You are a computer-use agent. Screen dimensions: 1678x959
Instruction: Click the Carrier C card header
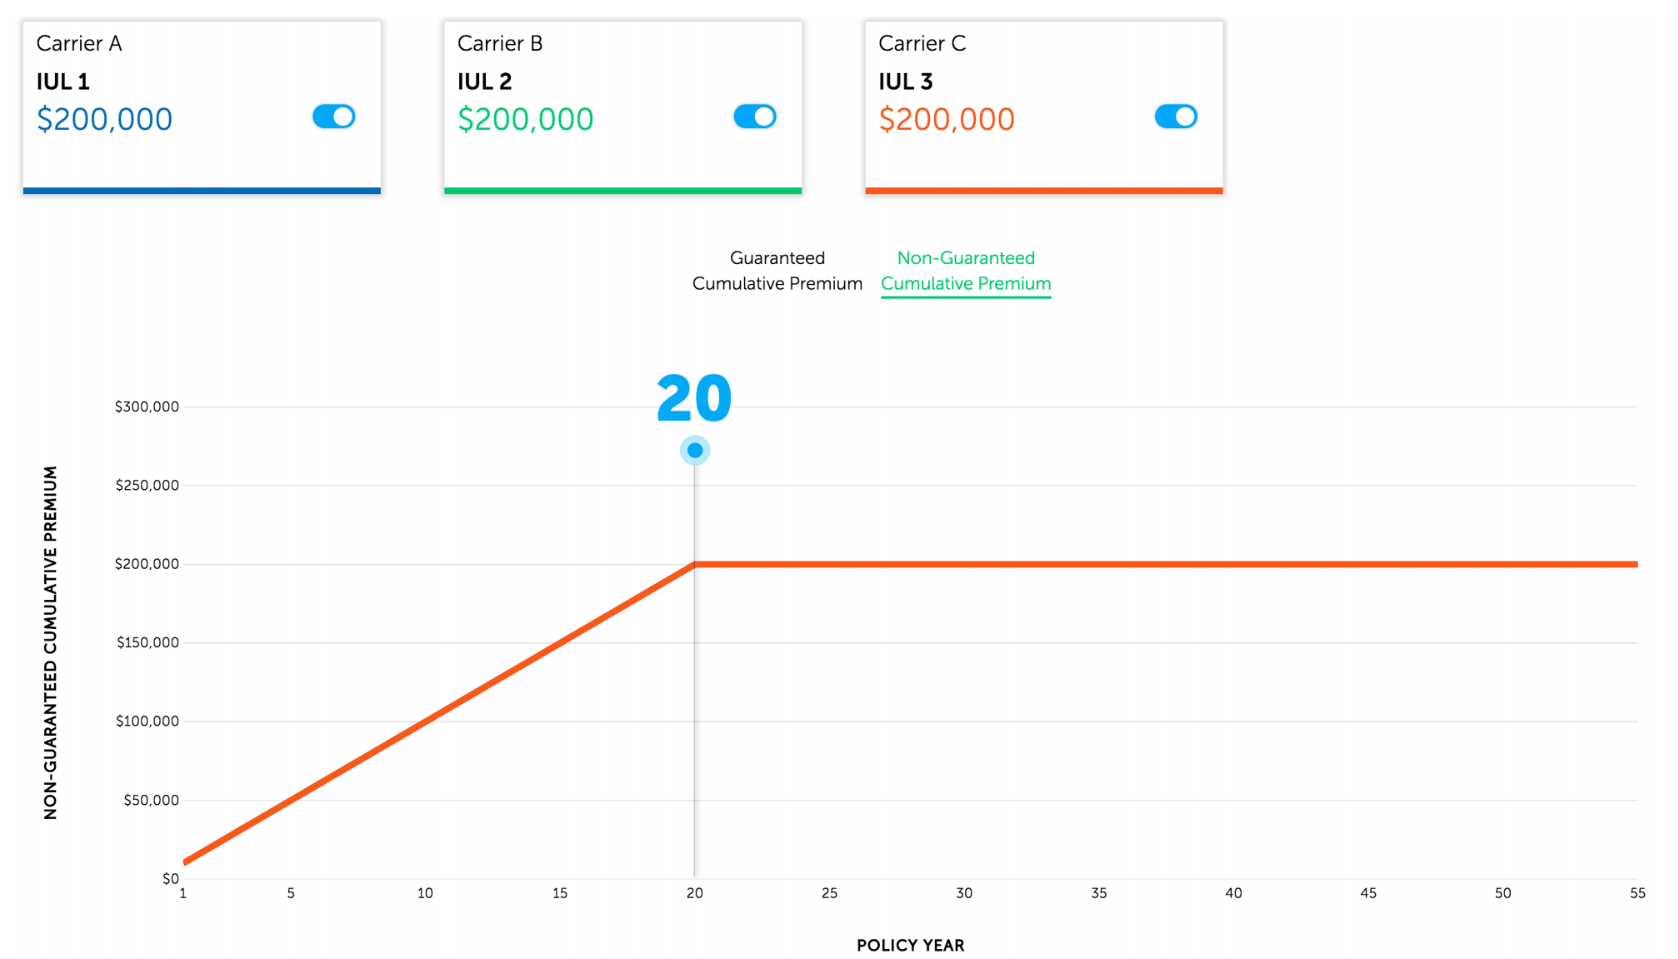tap(921, 43)
